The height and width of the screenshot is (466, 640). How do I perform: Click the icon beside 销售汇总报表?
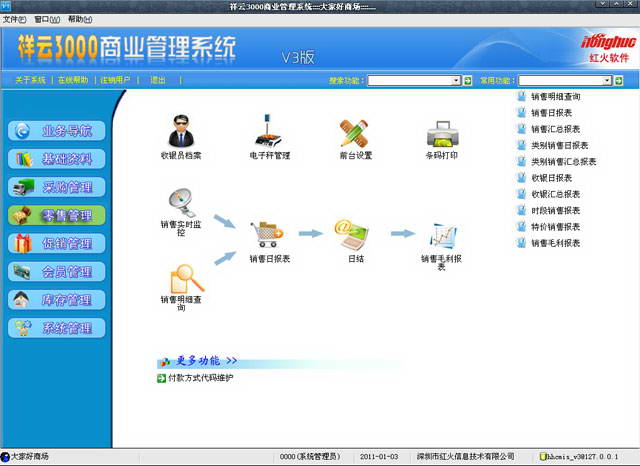521,129
